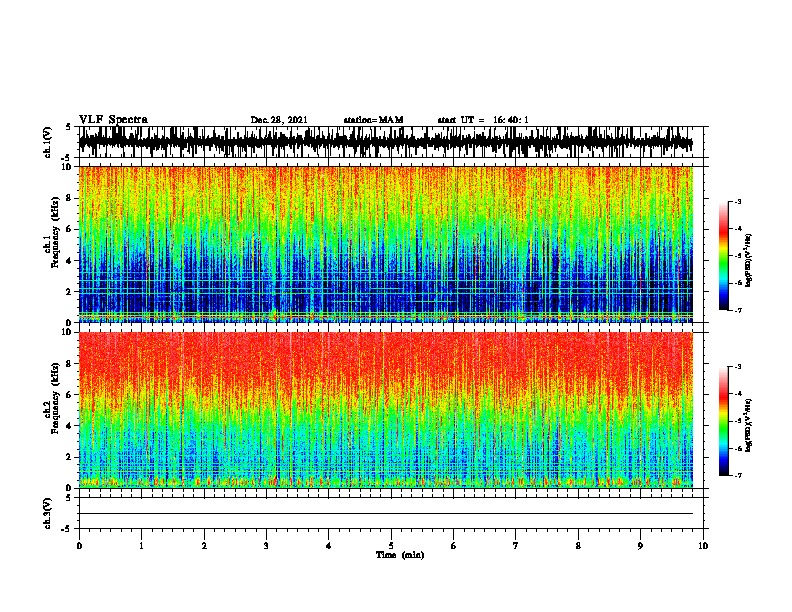Click the "VLF Spectra" plot title

pos(114,120)
